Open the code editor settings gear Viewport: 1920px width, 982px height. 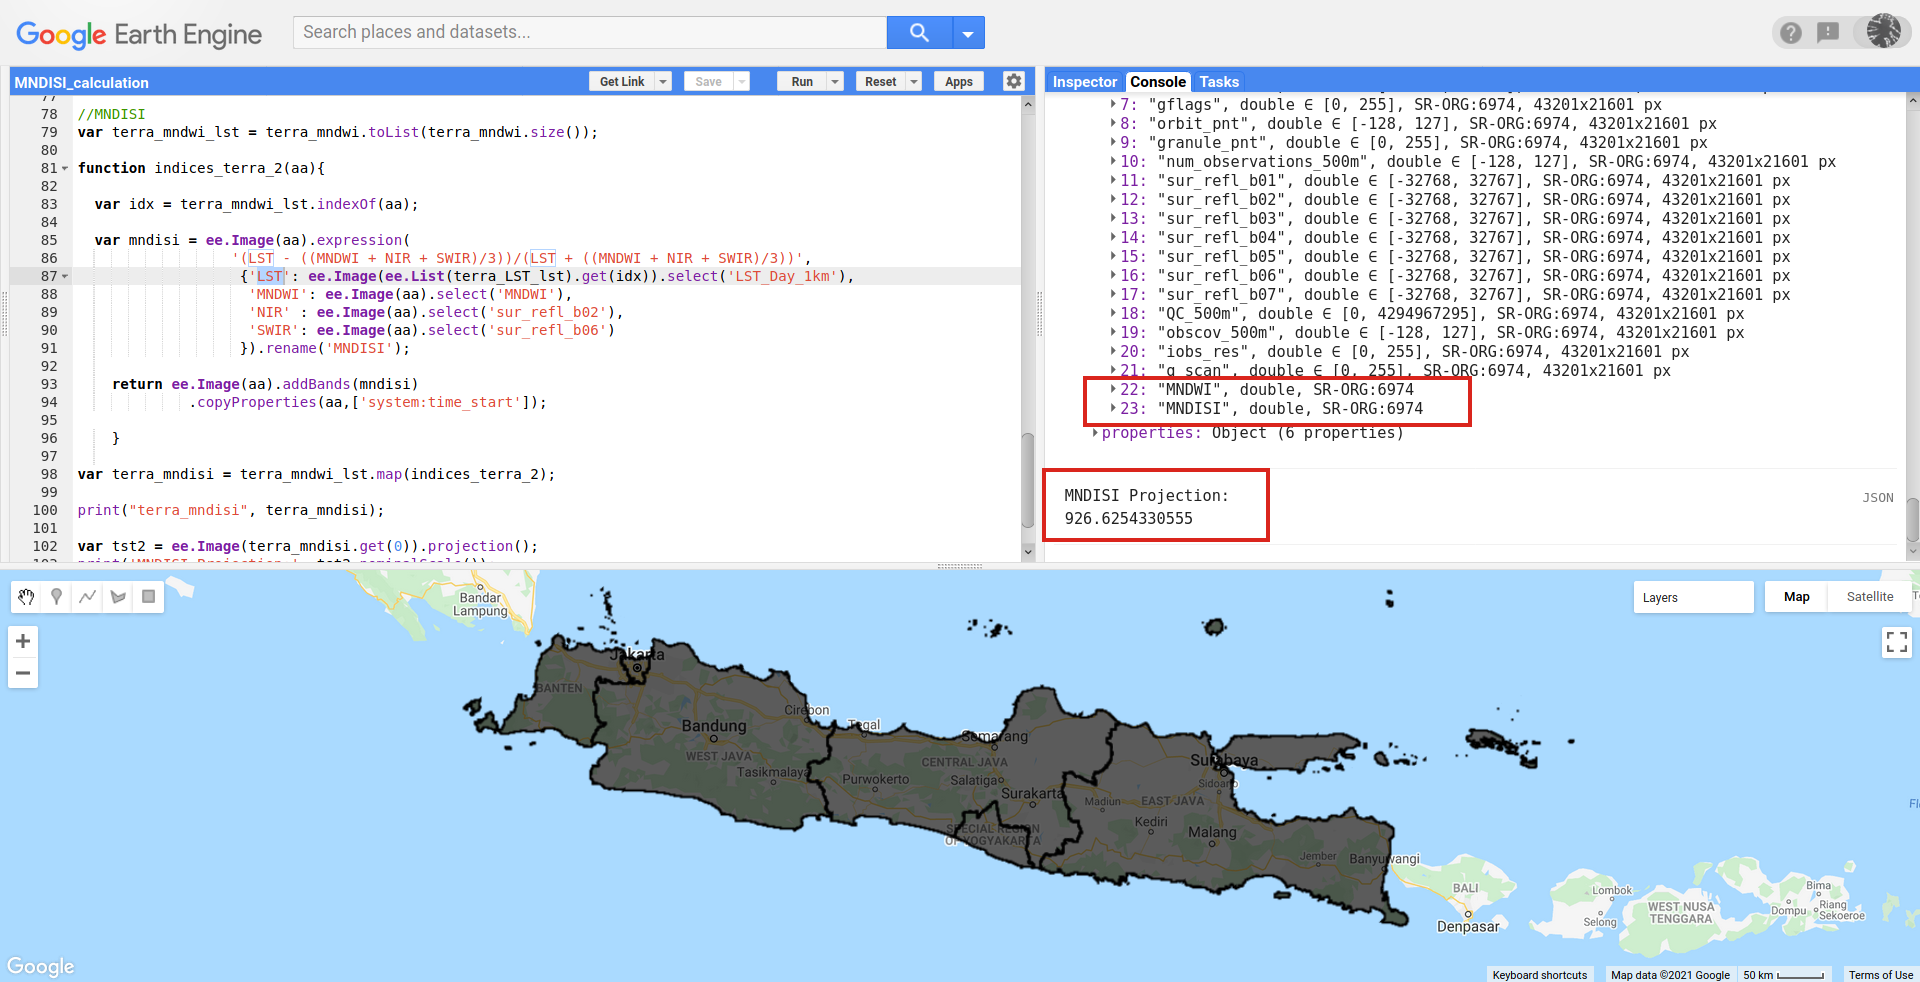[x=1014, y=81]
